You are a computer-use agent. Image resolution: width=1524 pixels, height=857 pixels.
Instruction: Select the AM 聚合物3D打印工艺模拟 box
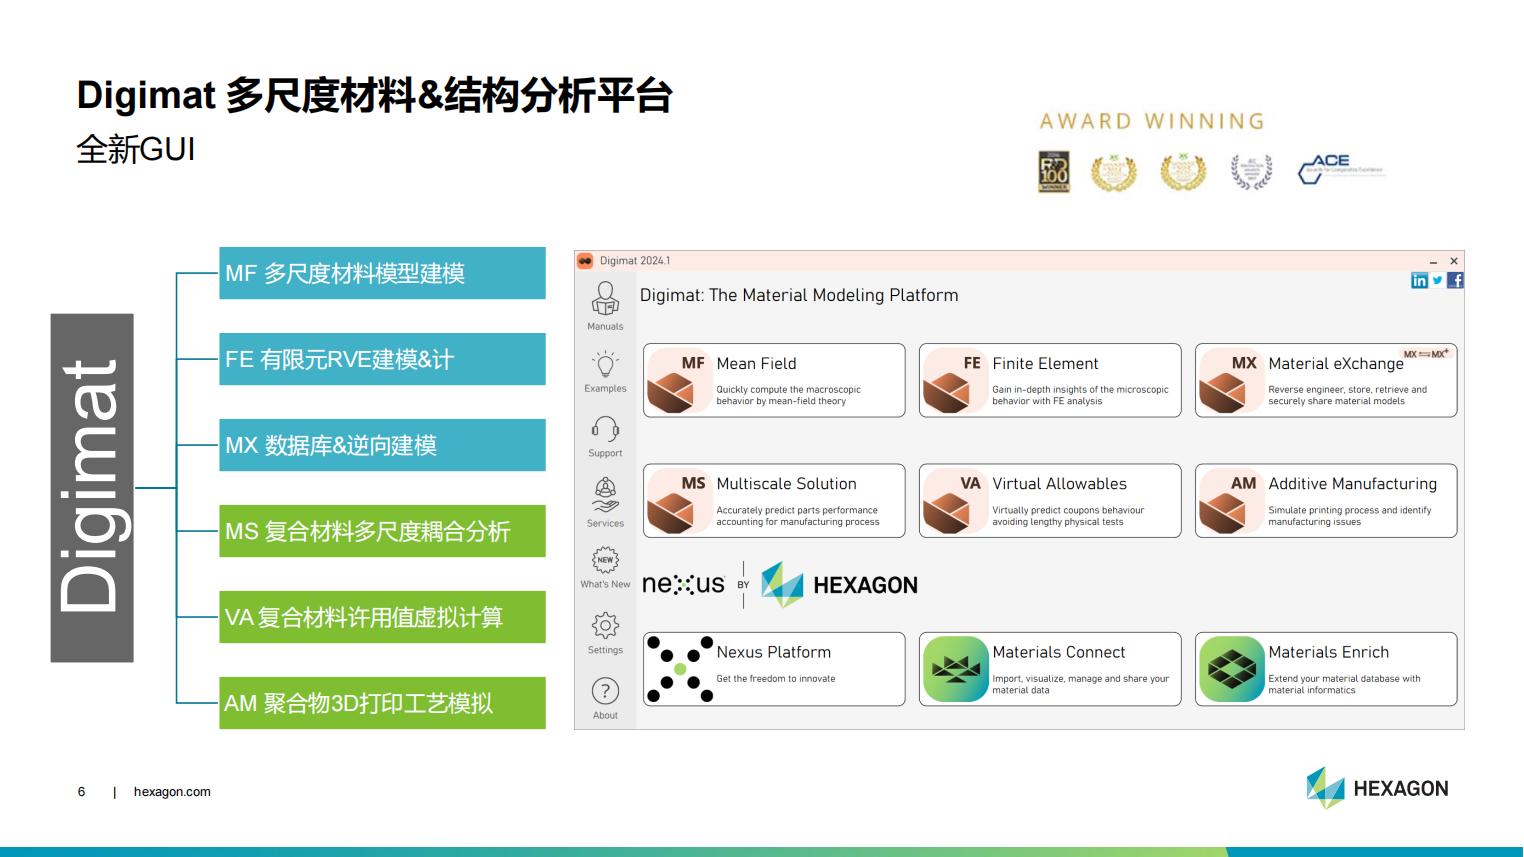coord(382,703)
